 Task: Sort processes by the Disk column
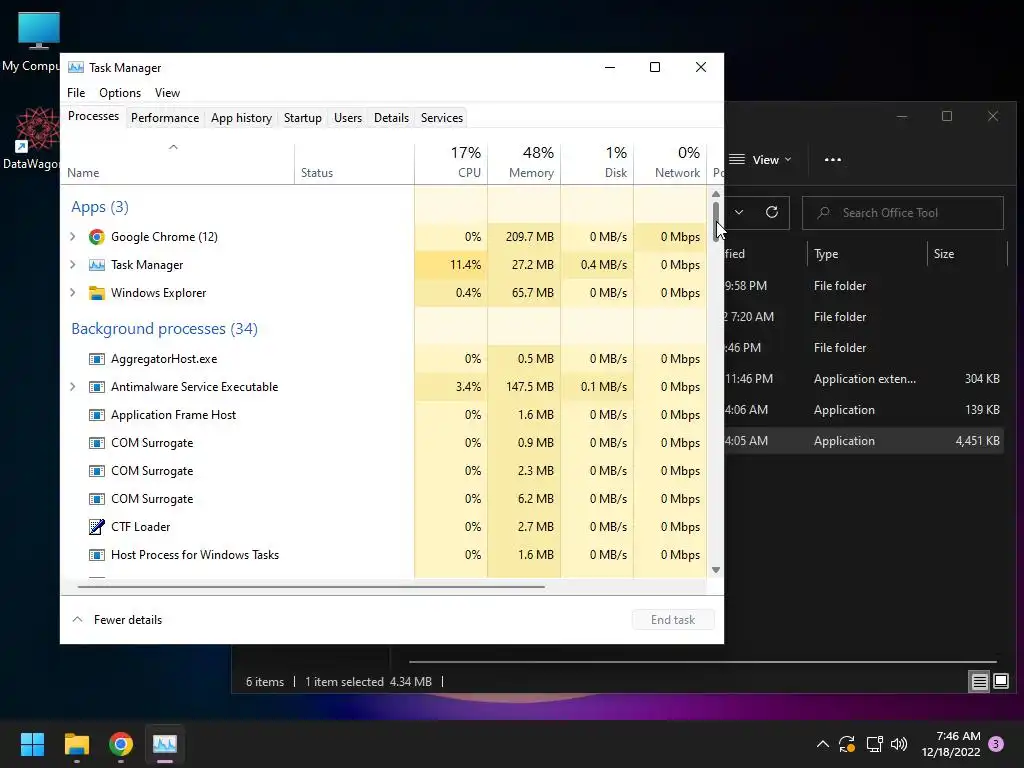tap(598, 162)
